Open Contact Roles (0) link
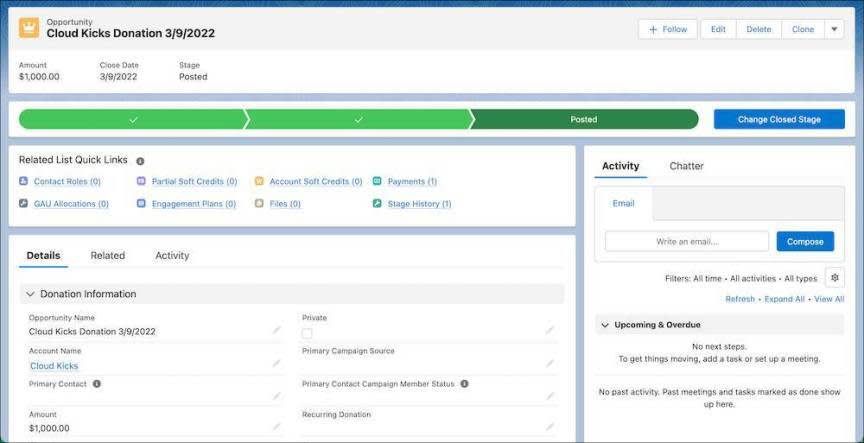 (67, 181)
